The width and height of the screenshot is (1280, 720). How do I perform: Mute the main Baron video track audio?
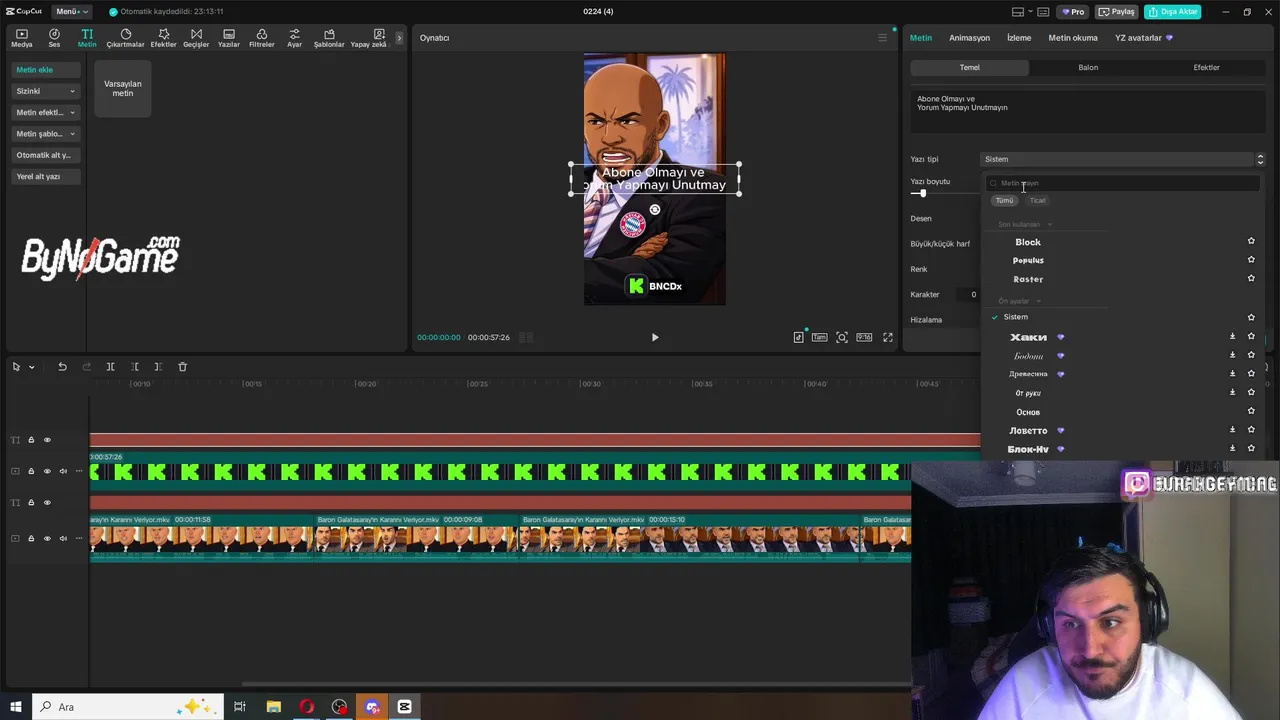coord(63,538)
